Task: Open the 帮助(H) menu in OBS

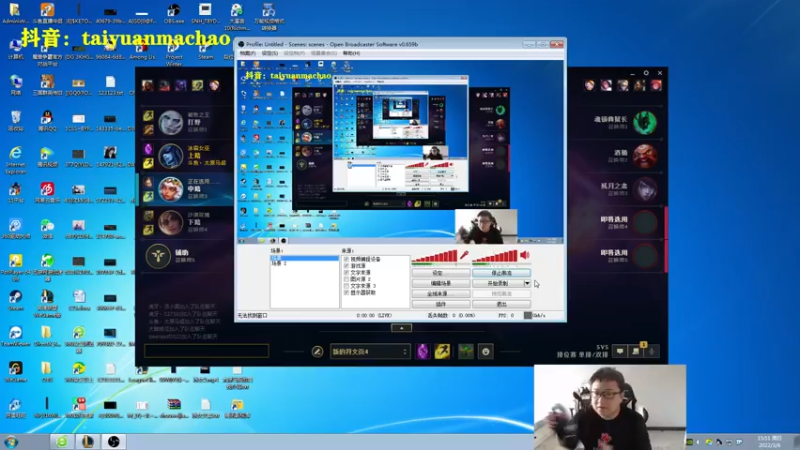Action: 351,53
